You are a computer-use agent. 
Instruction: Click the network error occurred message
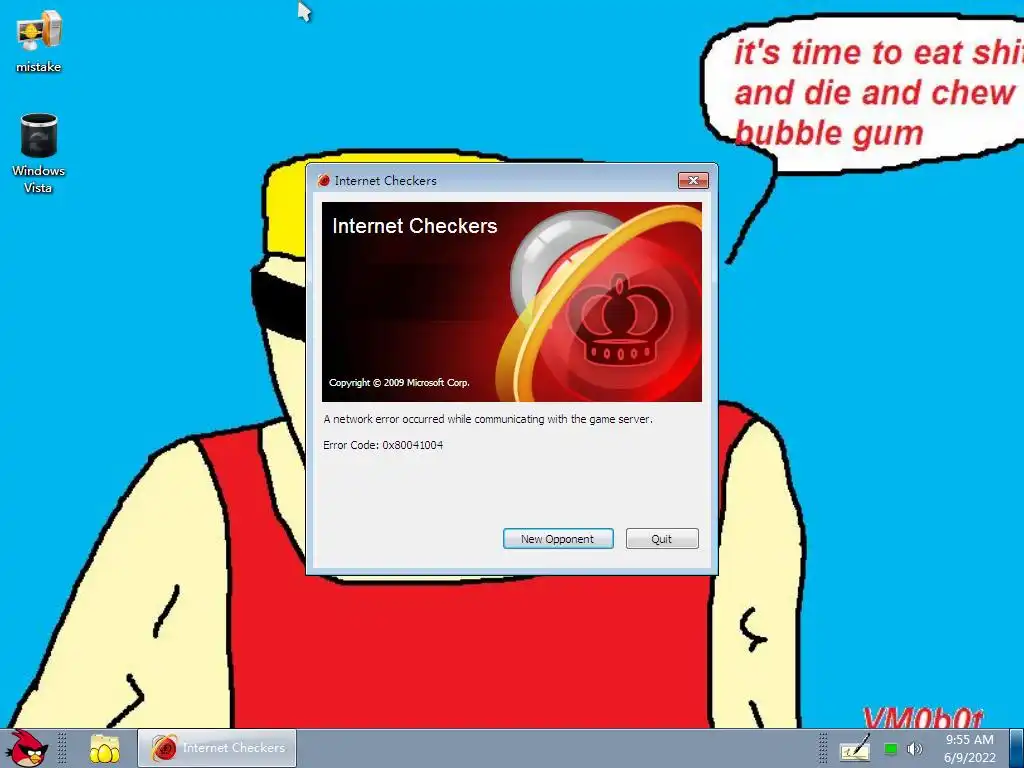click(x=488, y=419)
